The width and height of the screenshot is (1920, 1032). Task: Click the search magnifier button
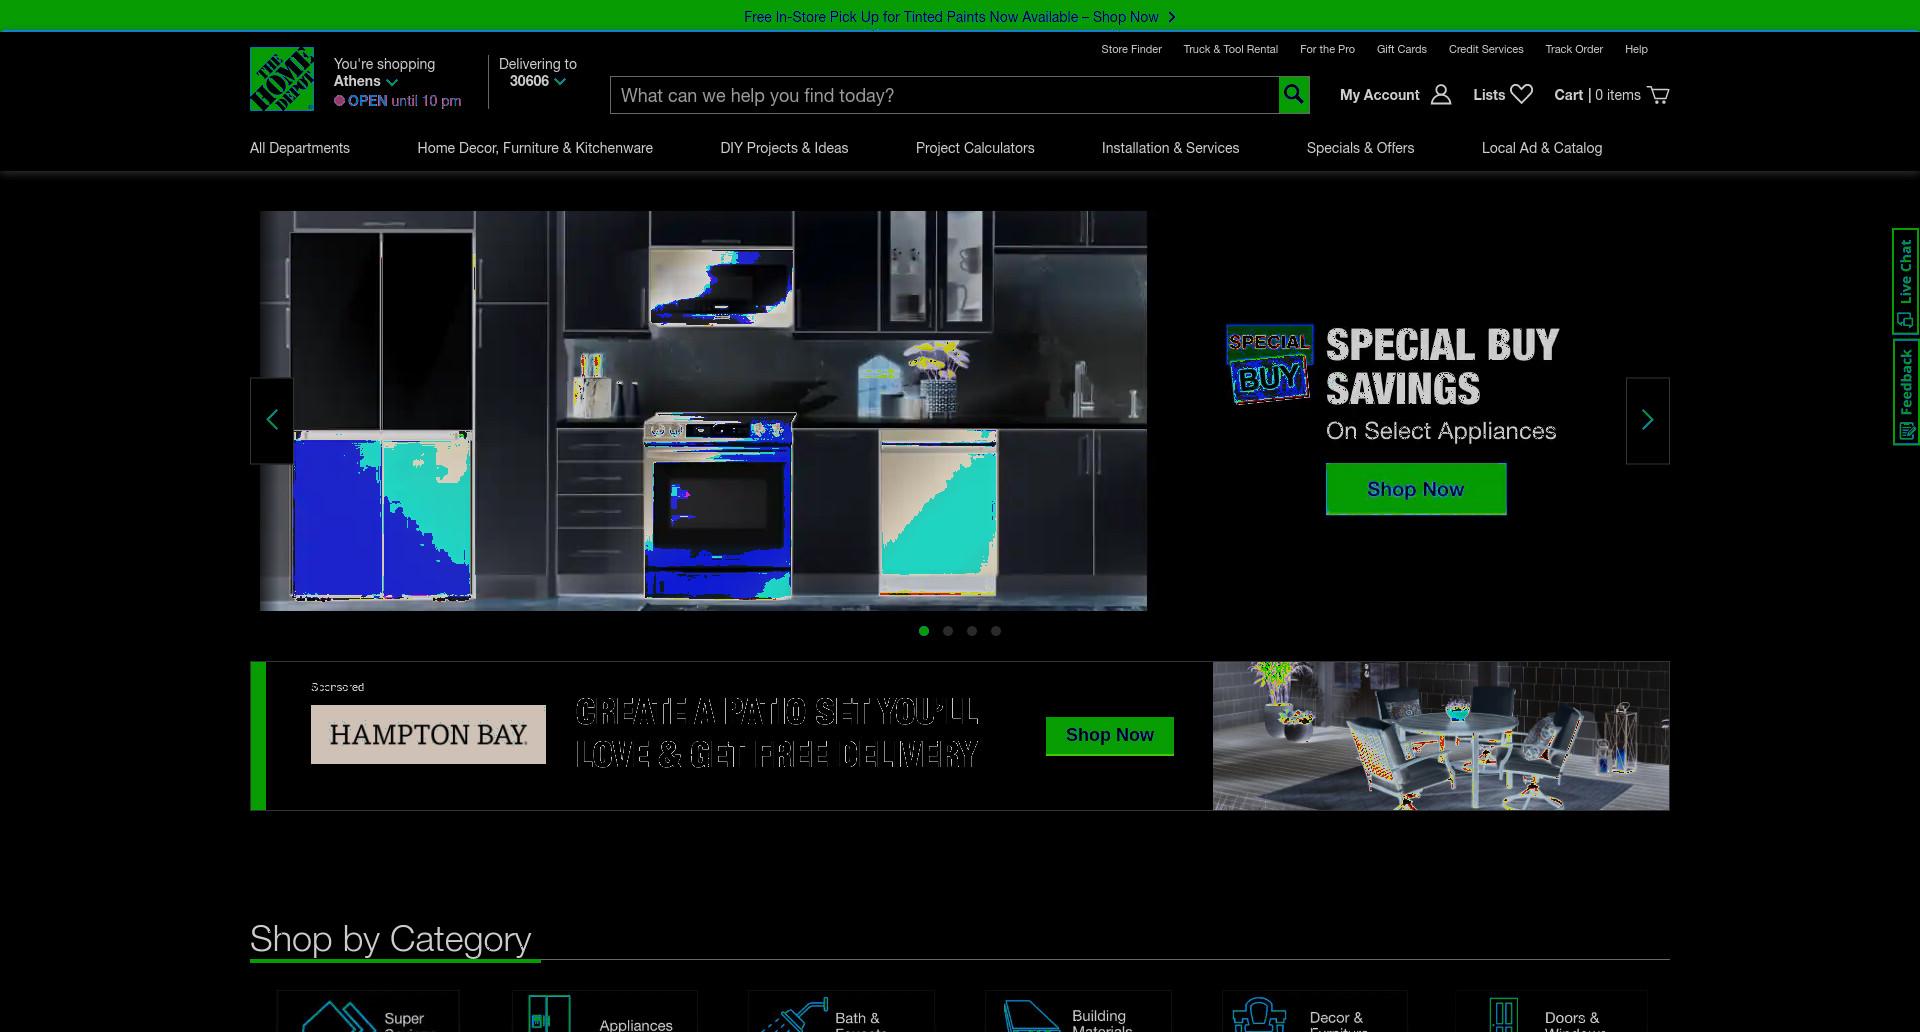[1294, 95]
